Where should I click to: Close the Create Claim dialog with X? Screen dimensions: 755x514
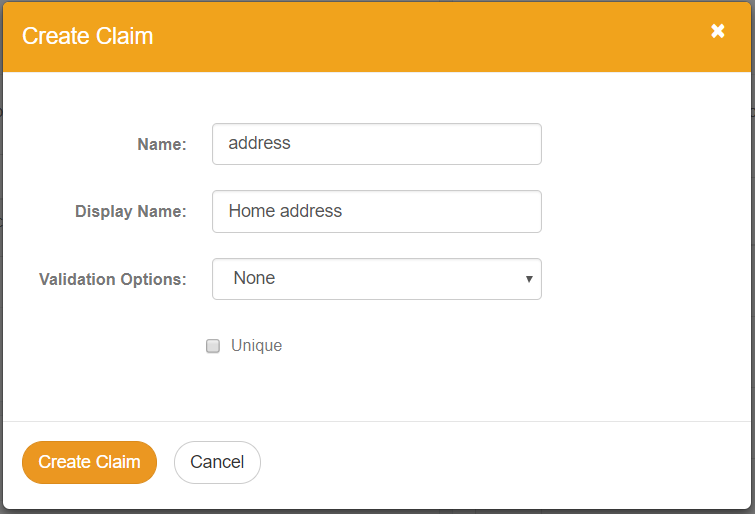717,31
